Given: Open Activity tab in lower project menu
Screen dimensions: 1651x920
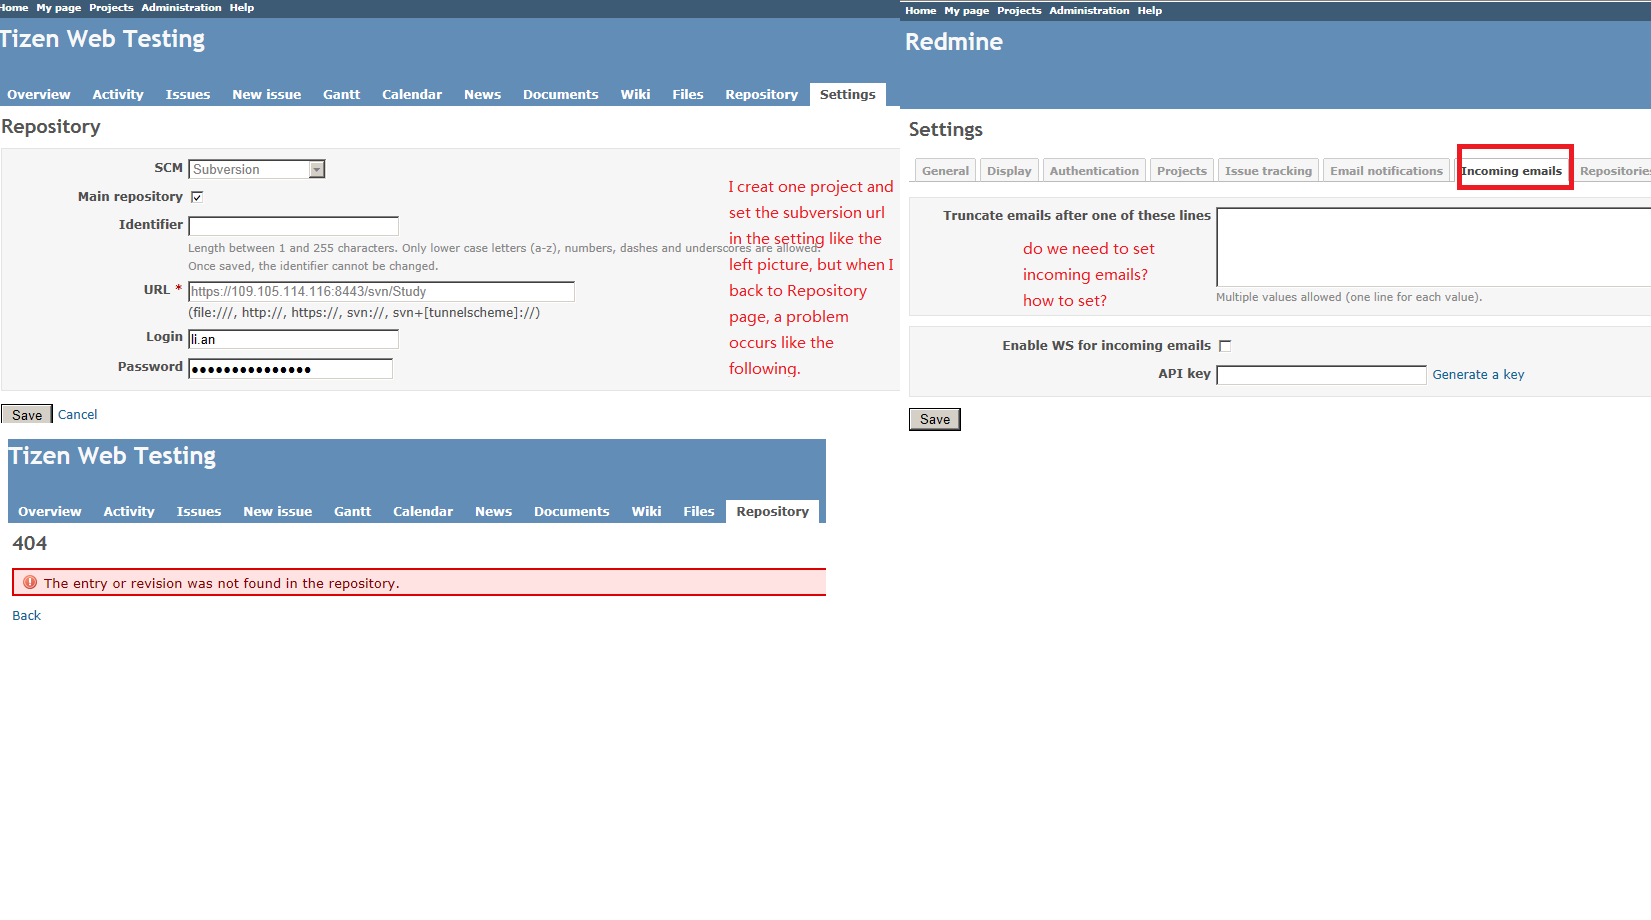Looking at the screenshot, I should coord(129,511).
